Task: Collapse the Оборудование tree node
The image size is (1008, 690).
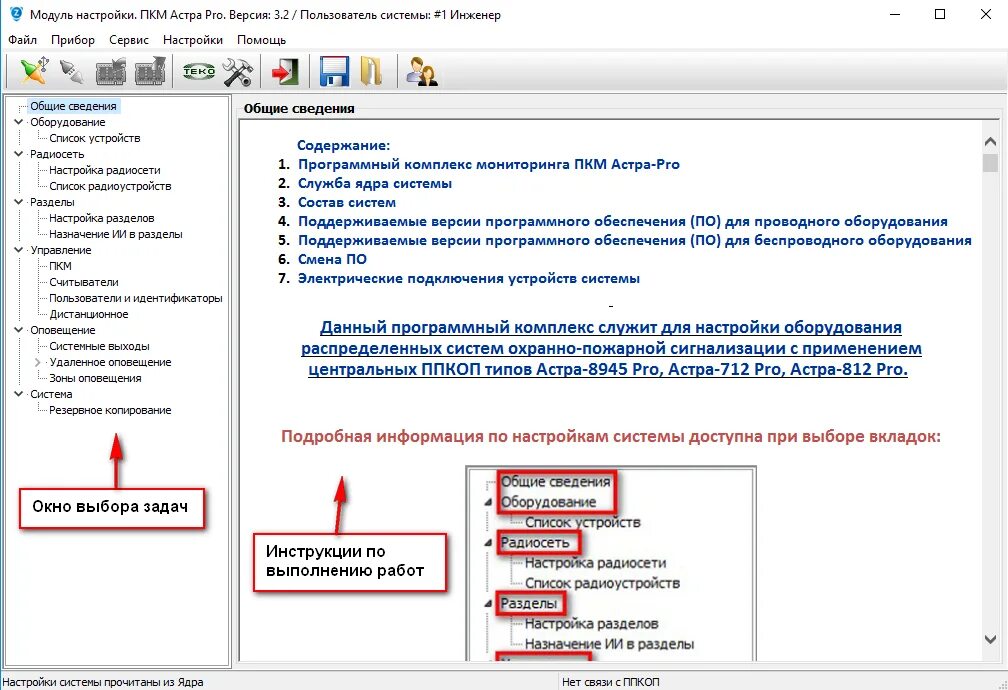Action: [x=19, y=122]
